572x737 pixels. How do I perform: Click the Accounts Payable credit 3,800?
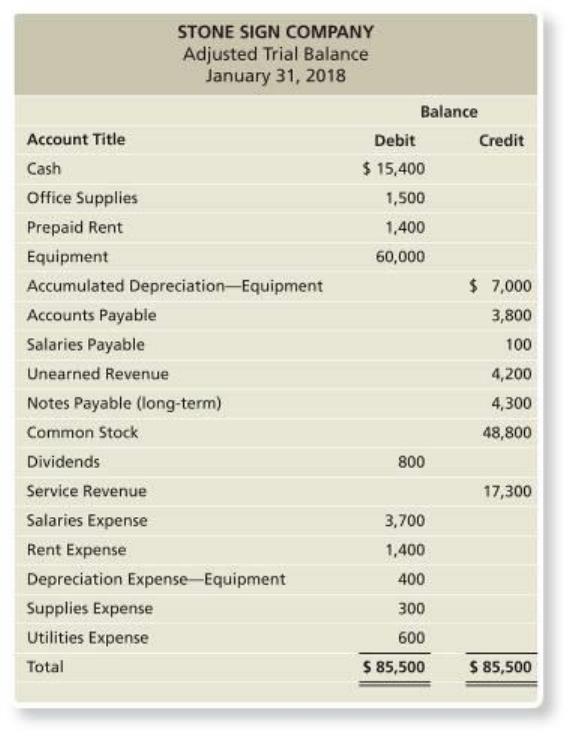[511, 315]
